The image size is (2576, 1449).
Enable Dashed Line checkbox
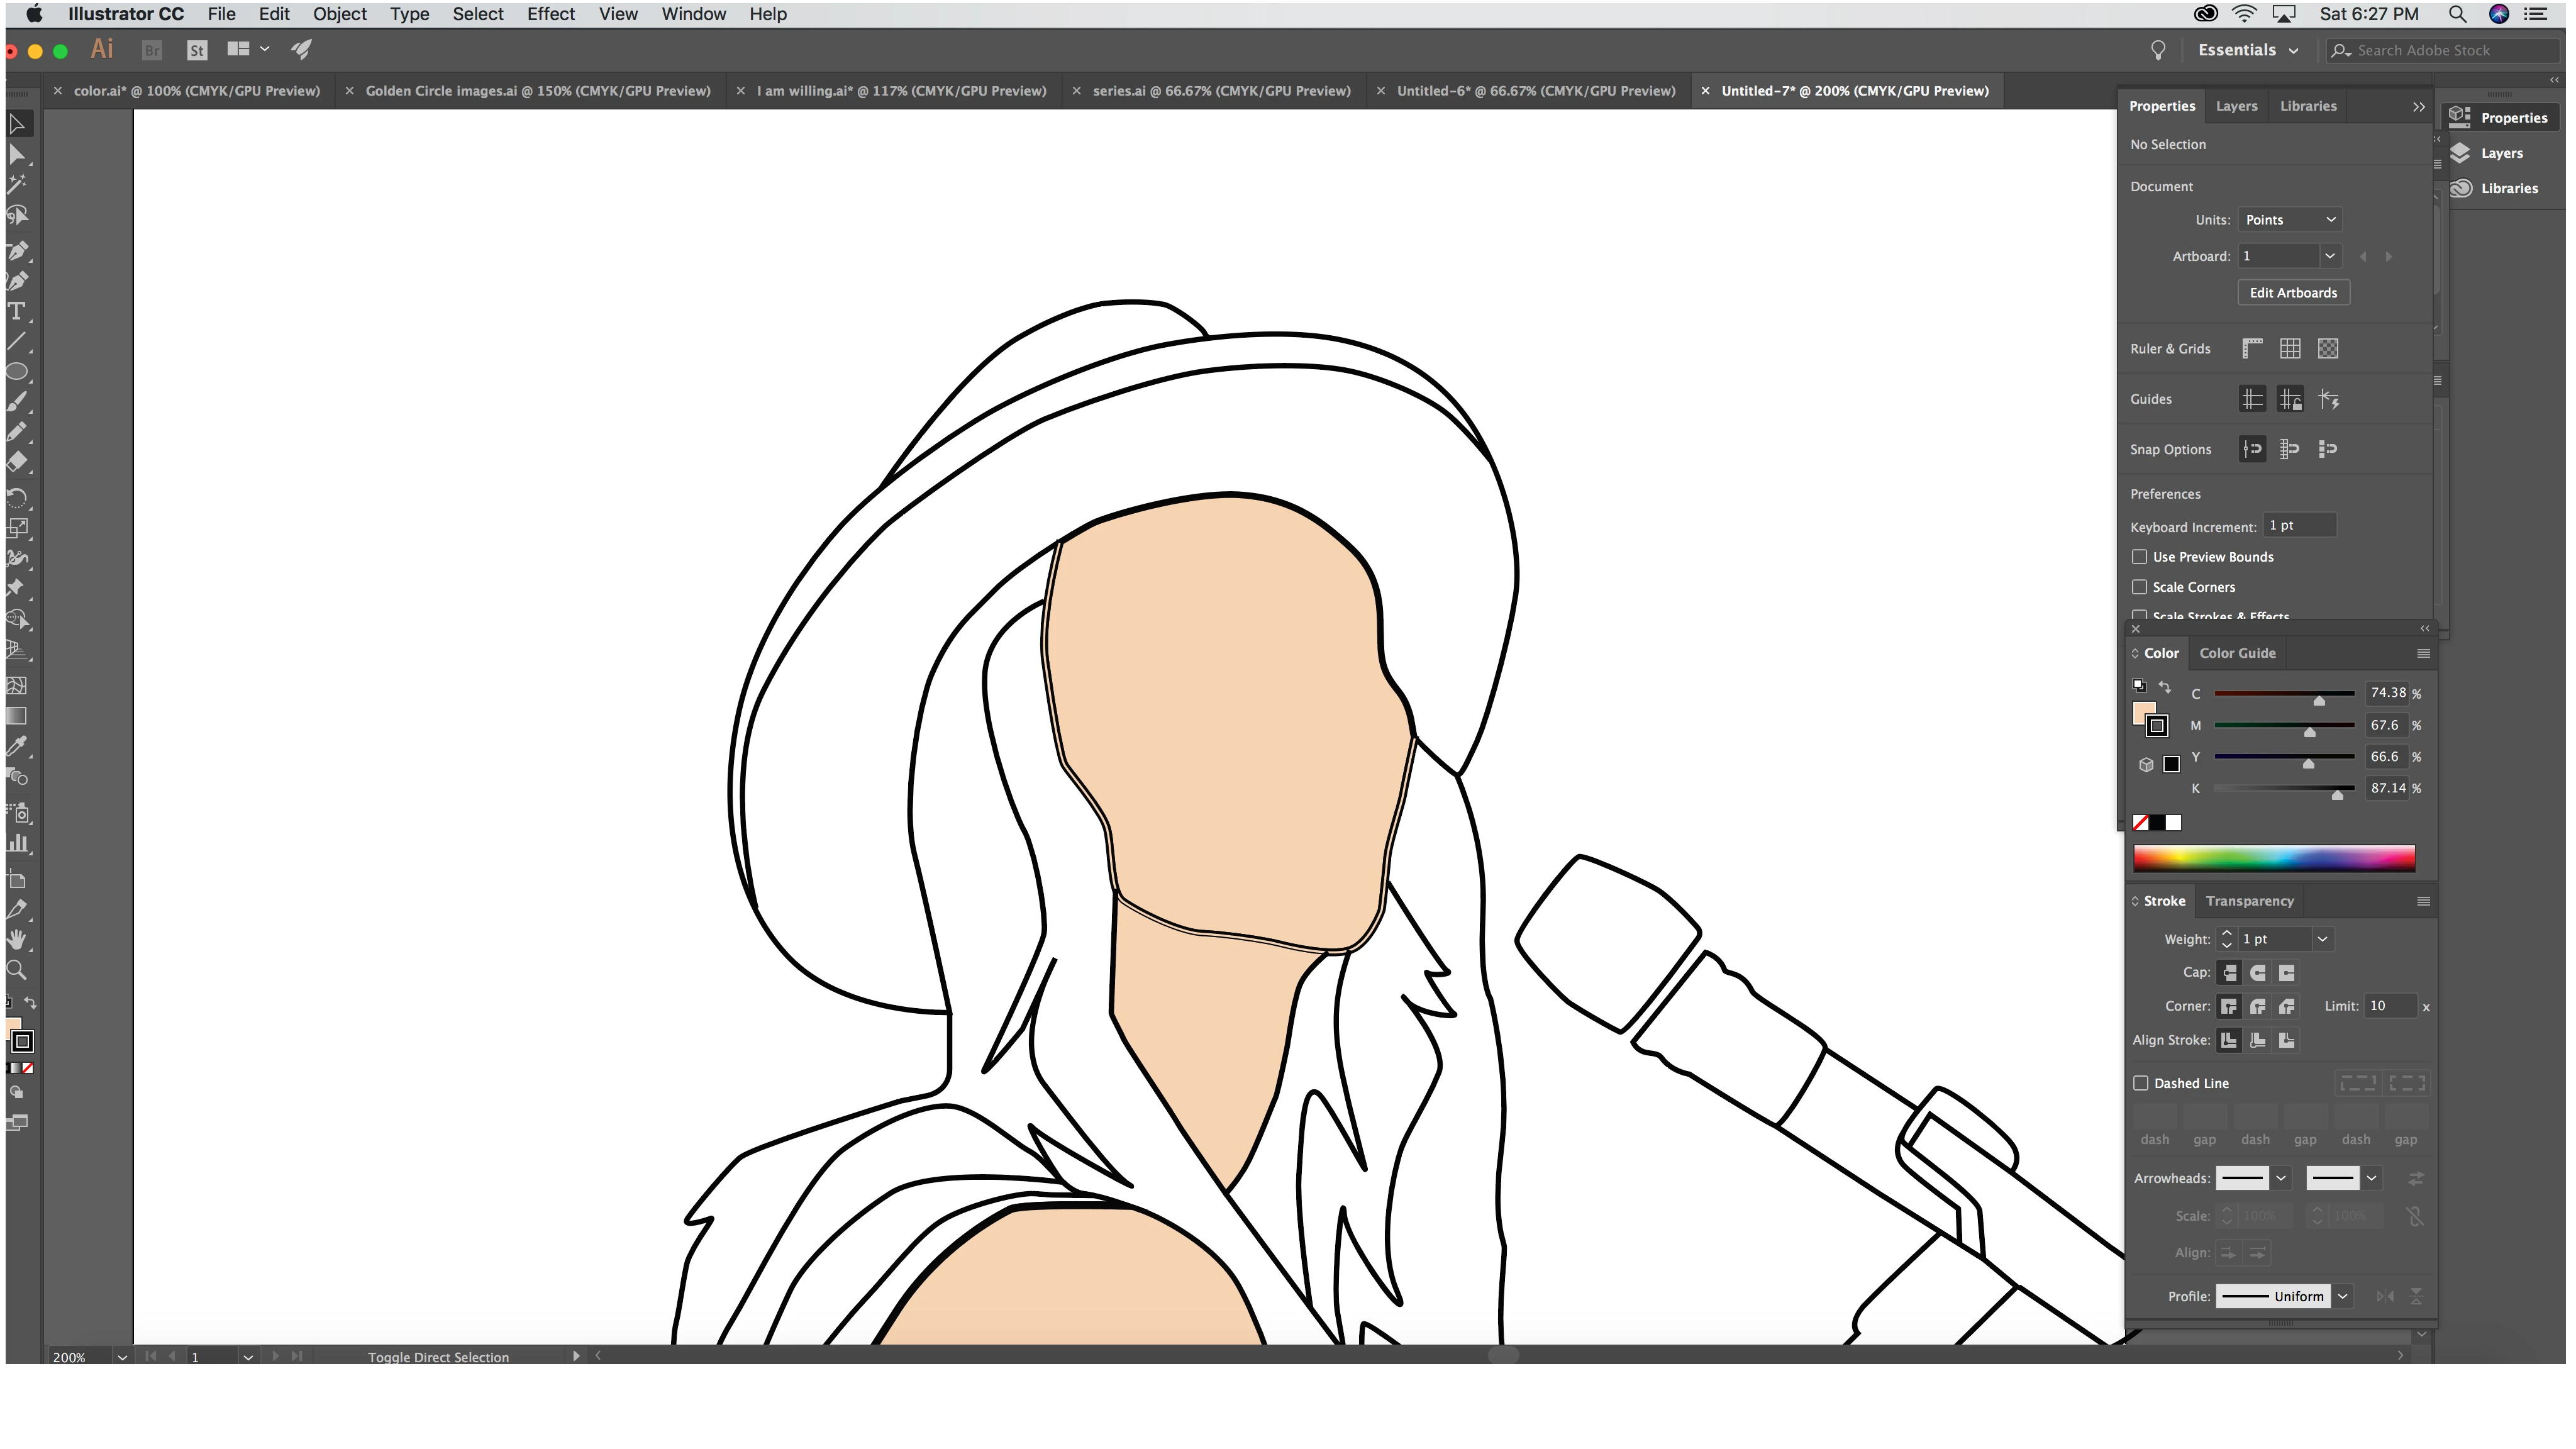(x=2140, y=1083)
